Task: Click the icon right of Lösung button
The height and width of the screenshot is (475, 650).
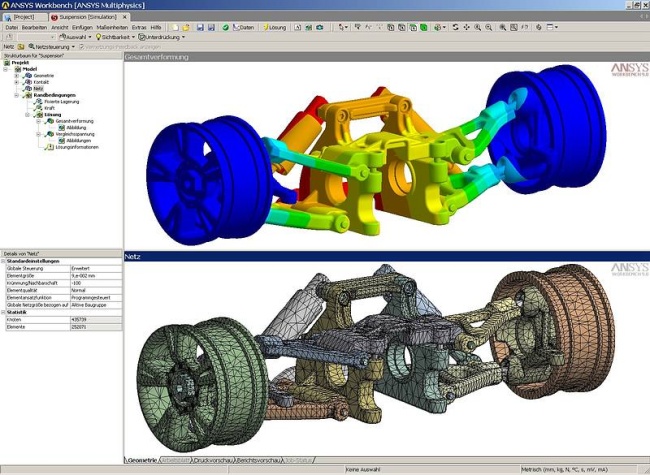Action: tap(297, 27)
